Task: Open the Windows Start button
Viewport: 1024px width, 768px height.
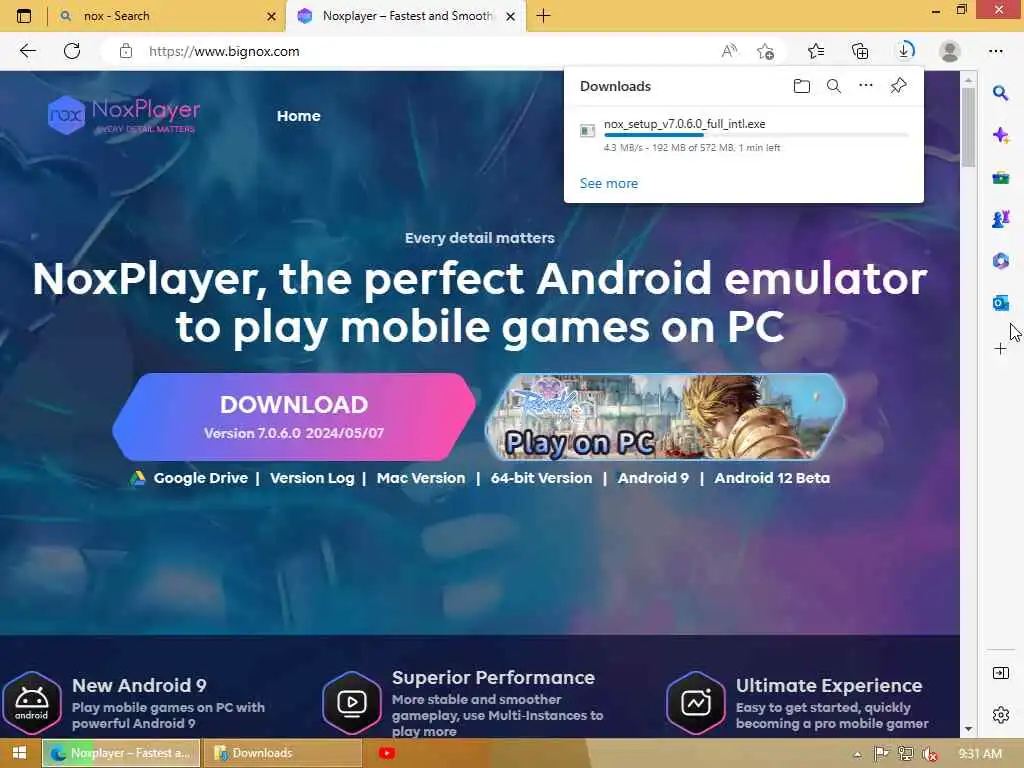Action: coord(19,753)
